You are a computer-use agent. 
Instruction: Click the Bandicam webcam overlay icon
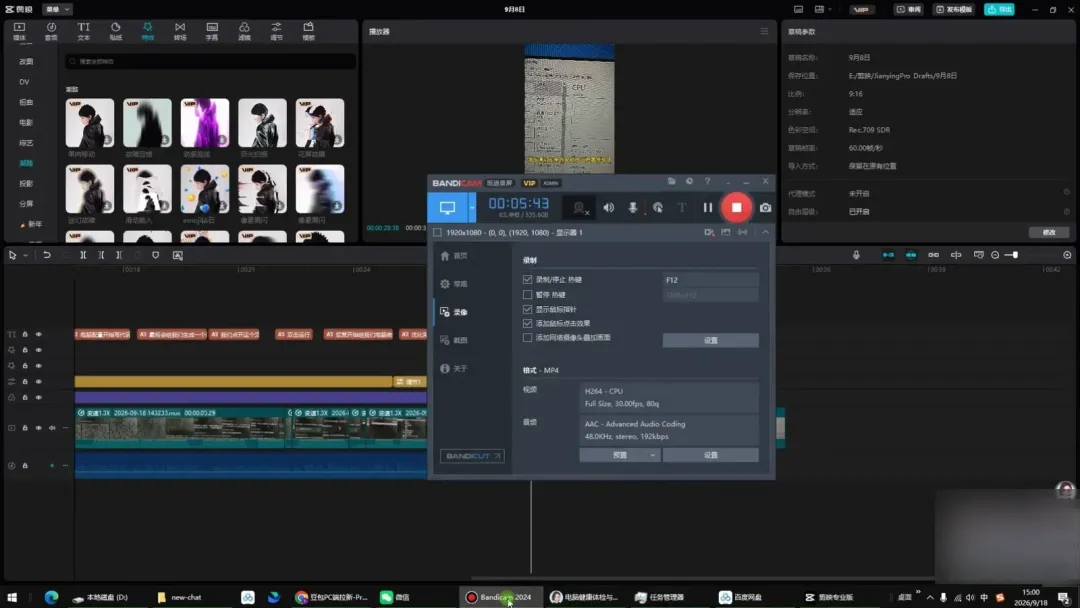click(579, 207)
